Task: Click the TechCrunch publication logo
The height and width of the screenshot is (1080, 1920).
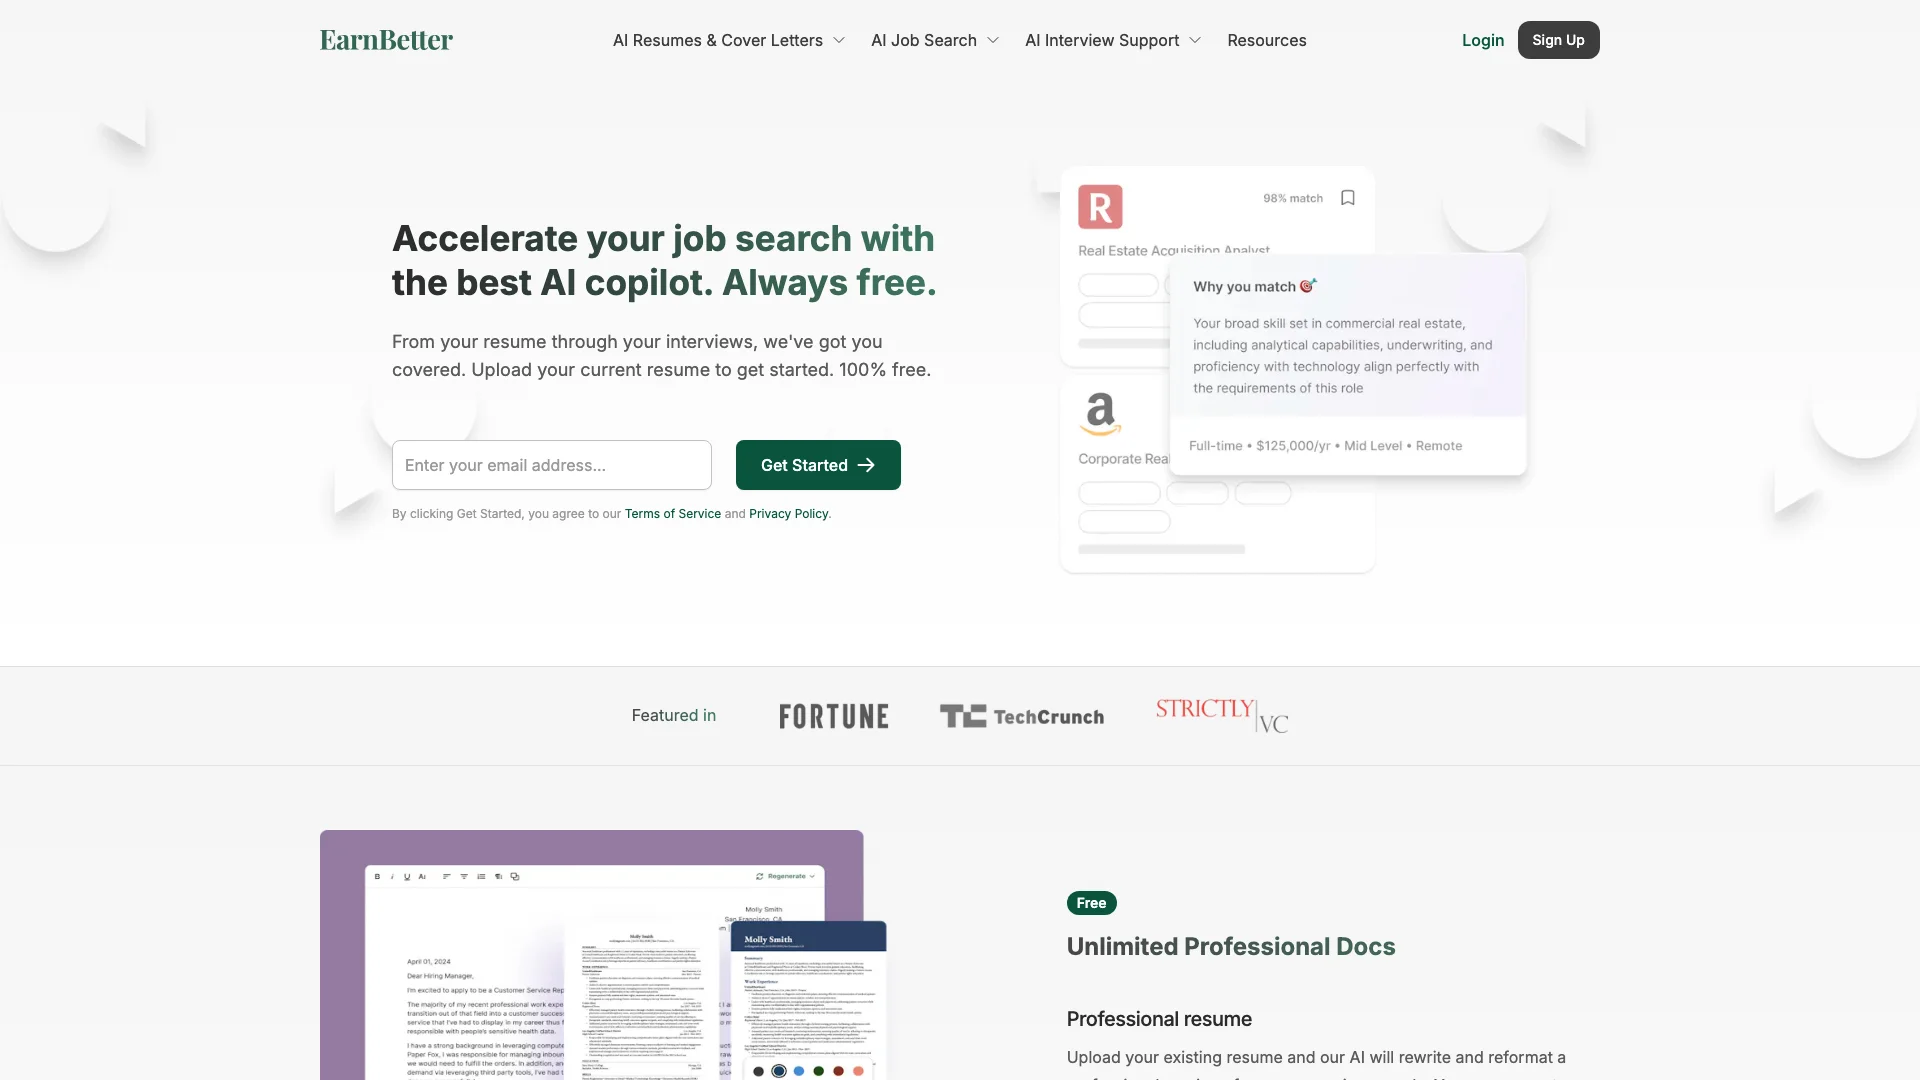Action: tap(1022, 716)
